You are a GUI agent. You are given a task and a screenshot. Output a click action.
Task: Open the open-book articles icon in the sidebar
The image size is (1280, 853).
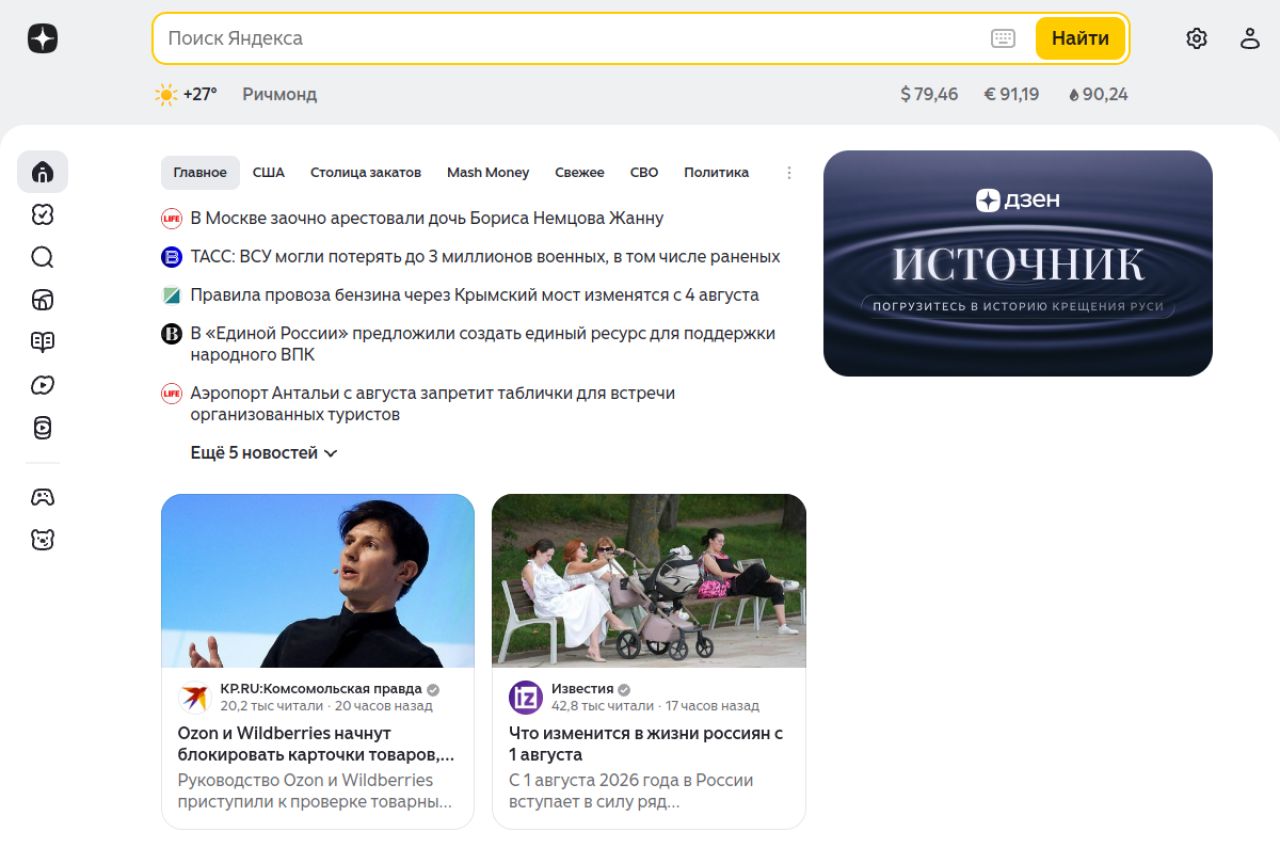pos(42,342)
